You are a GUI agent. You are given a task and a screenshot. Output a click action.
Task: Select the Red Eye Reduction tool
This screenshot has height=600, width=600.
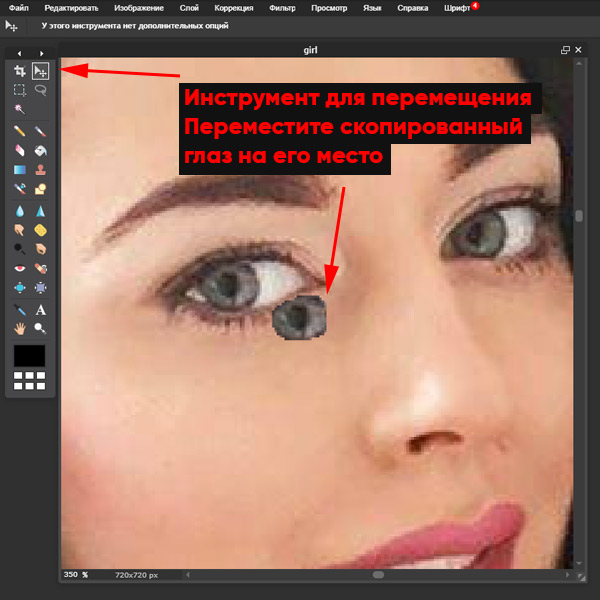(20, 268)
